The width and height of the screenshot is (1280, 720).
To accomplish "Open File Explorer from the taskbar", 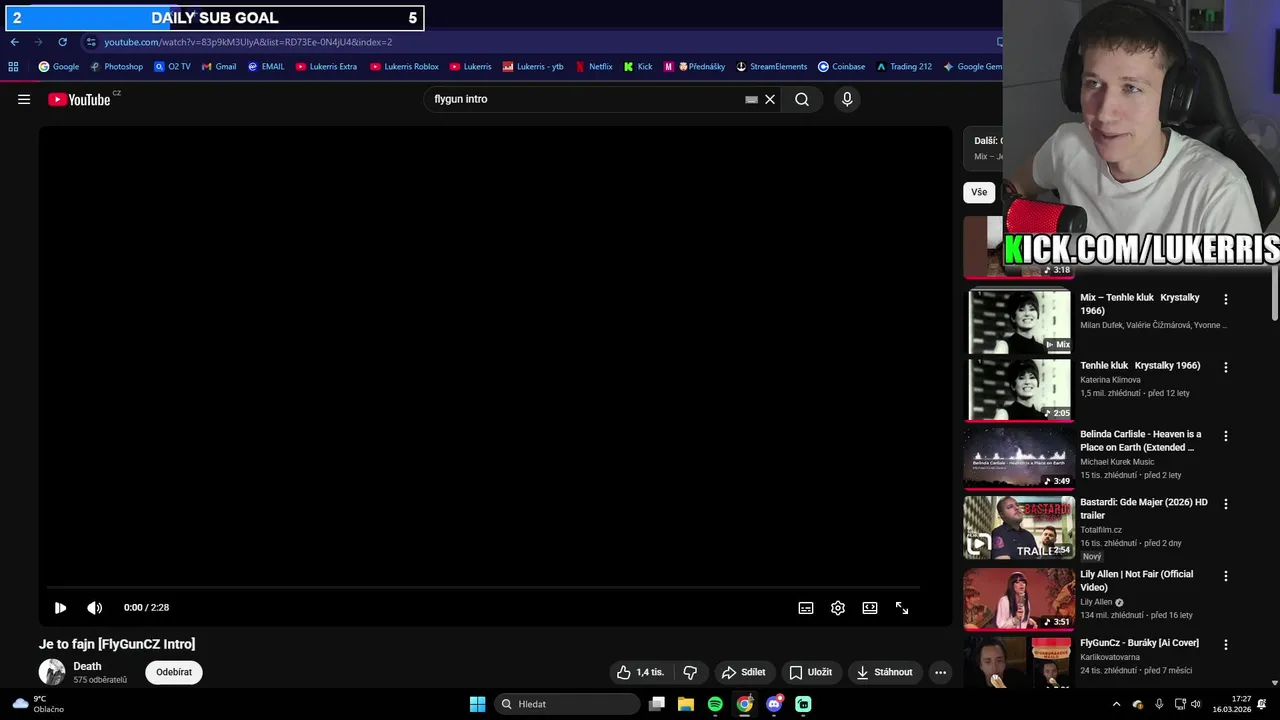I will coord(686,704).
